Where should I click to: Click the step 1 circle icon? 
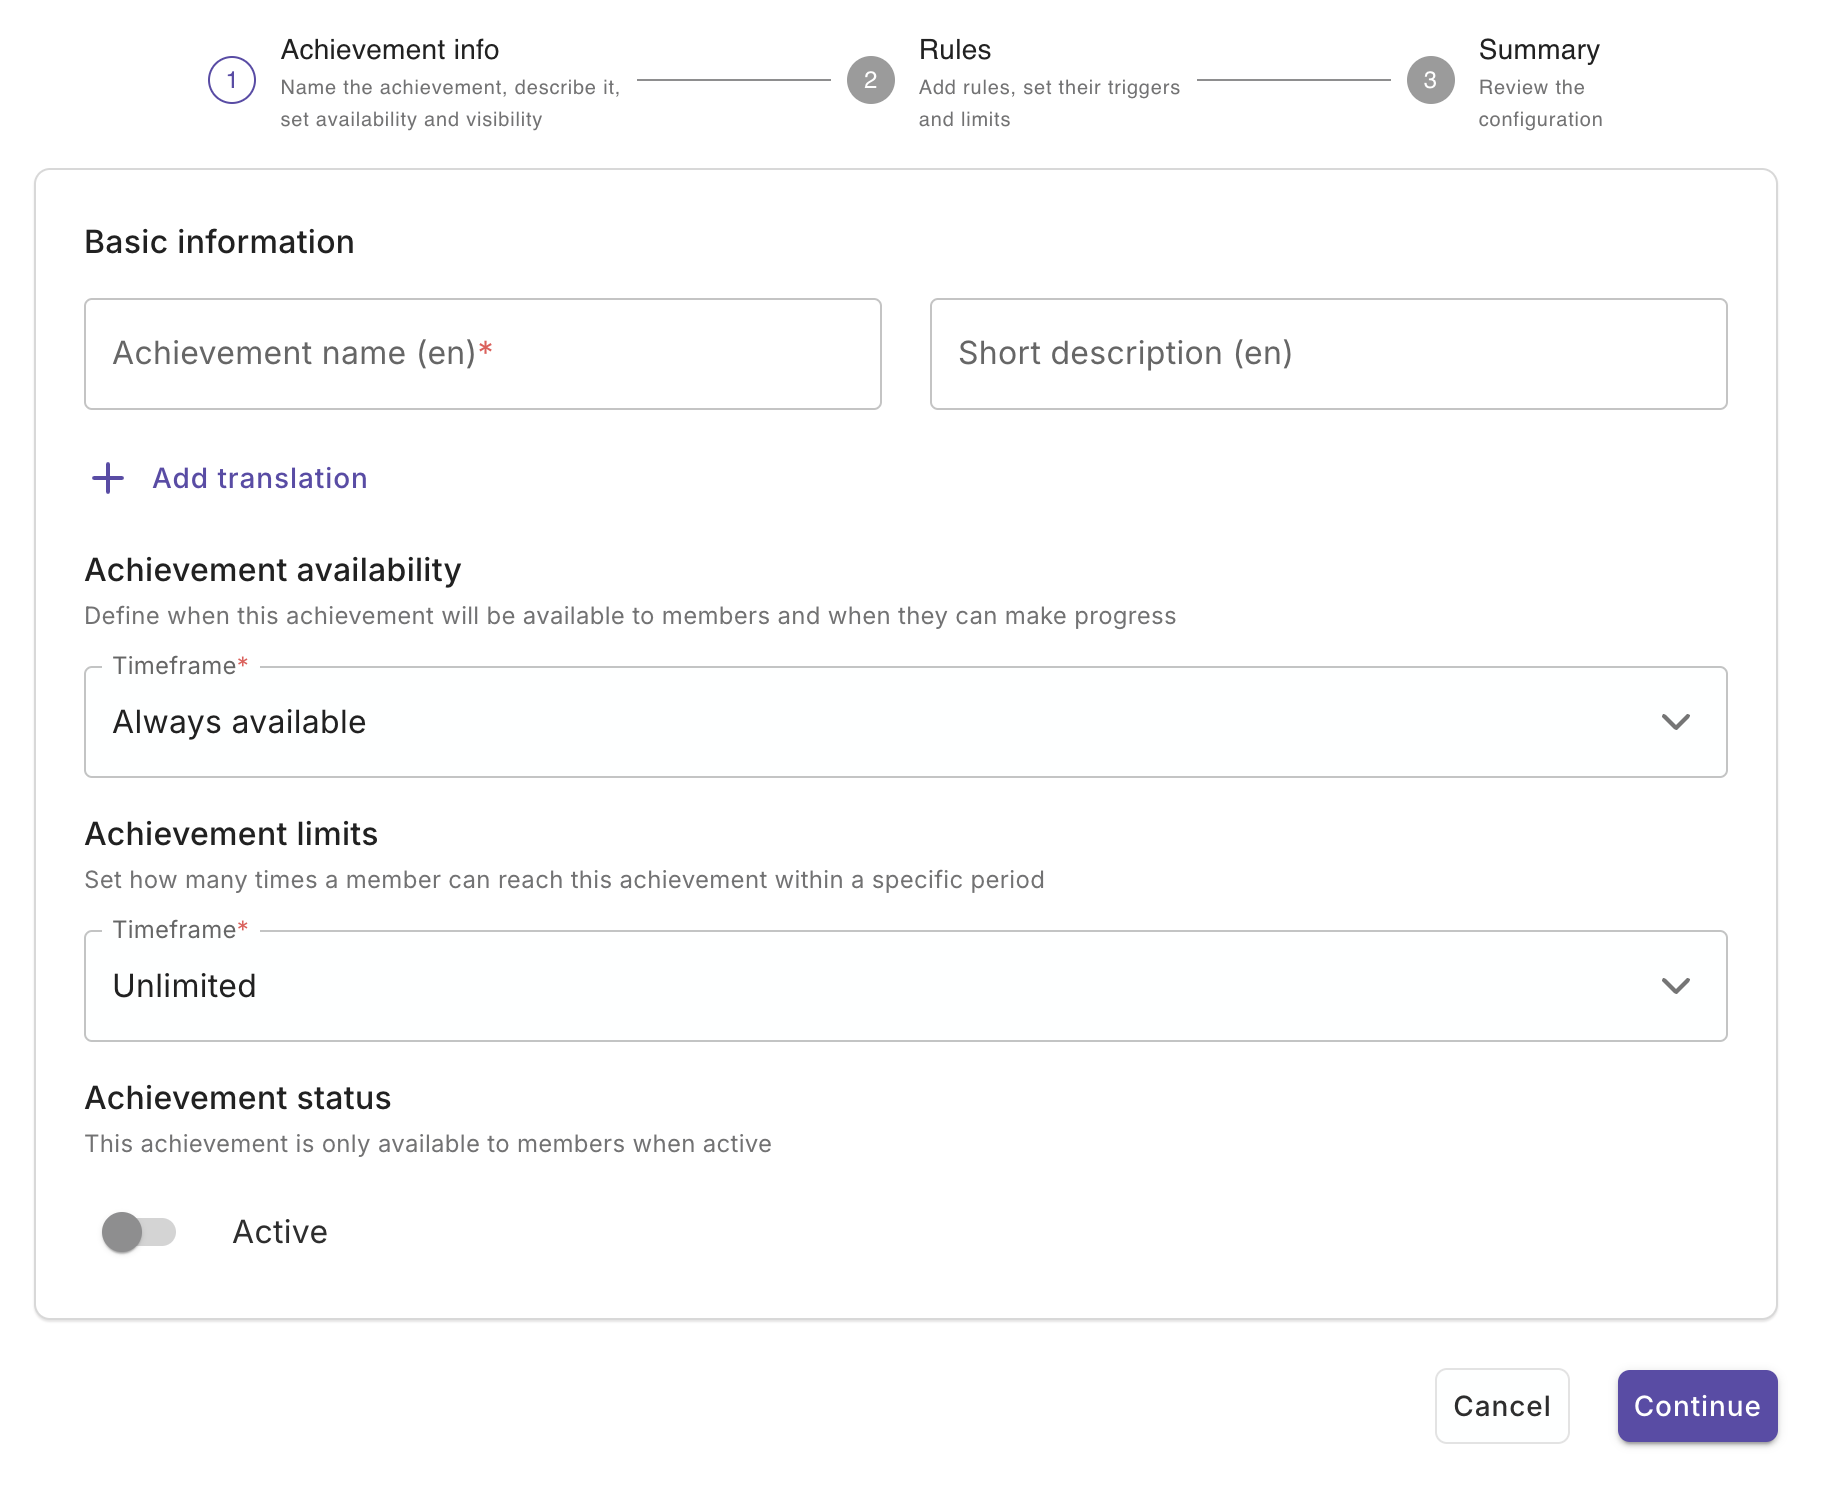tap(232, 80)
